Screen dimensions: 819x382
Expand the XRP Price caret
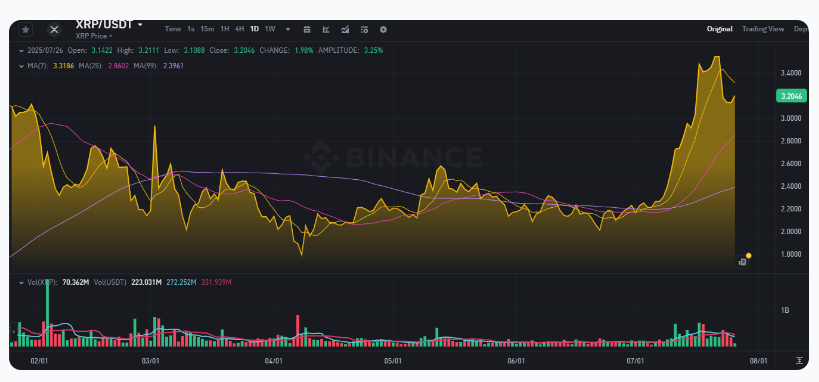(x=111, y=36)
